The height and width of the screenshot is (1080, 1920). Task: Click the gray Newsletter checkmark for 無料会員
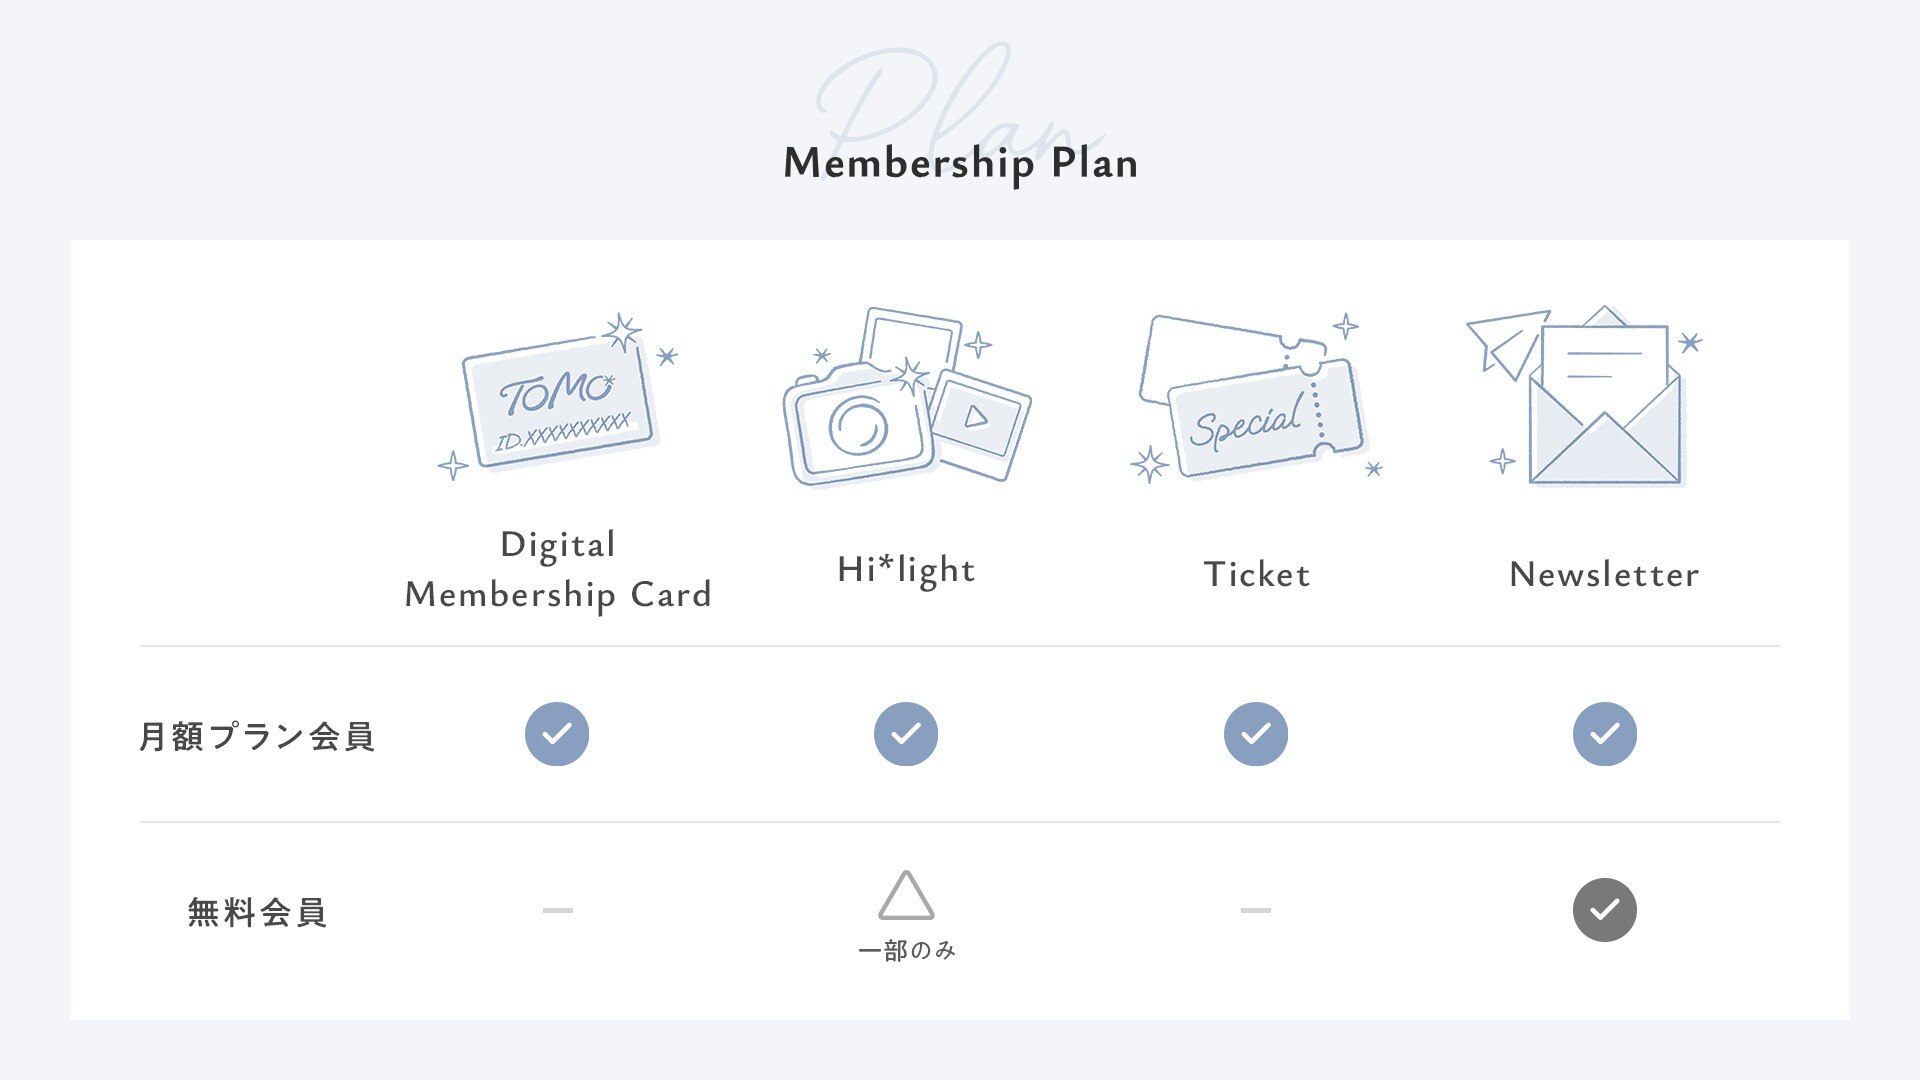click(1604, 910)
